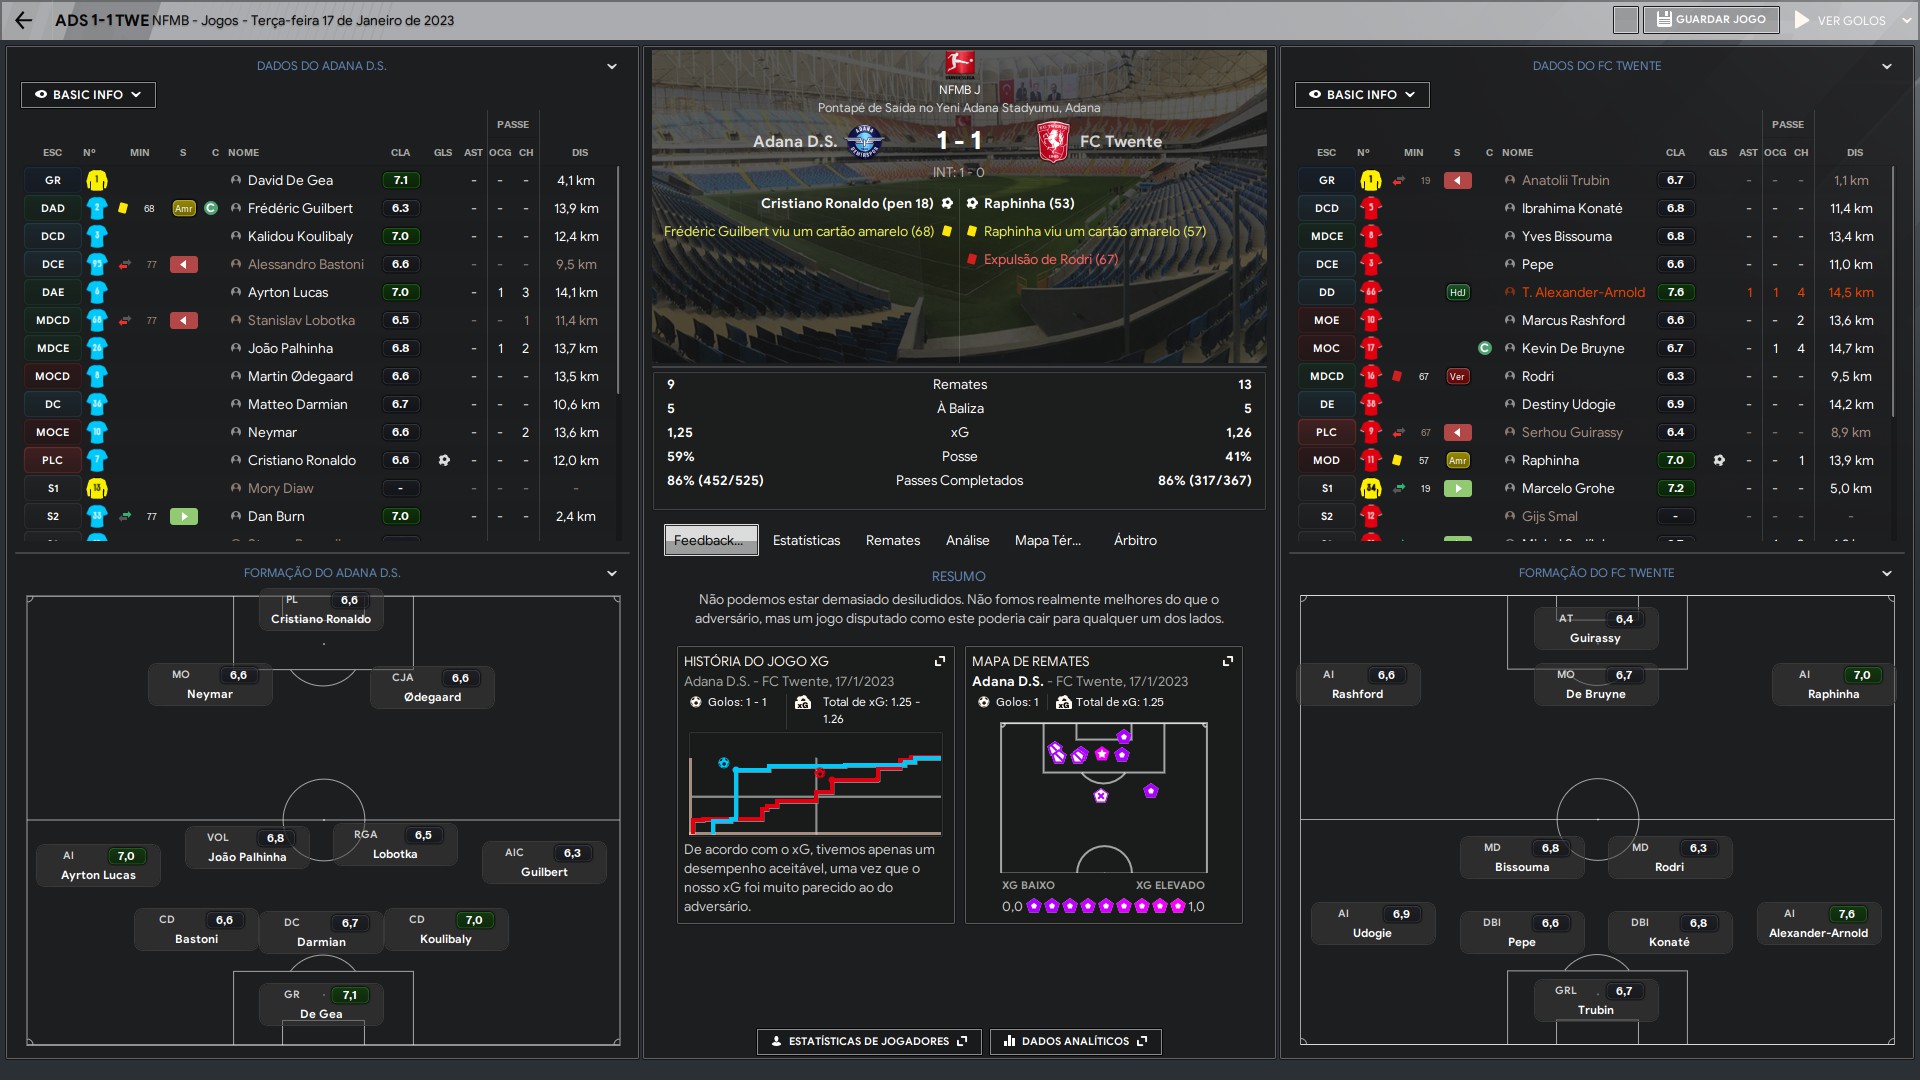Screen dimensions: 1920x1080
Task: Open Ayrton Lucas player link
Action: 288,293
